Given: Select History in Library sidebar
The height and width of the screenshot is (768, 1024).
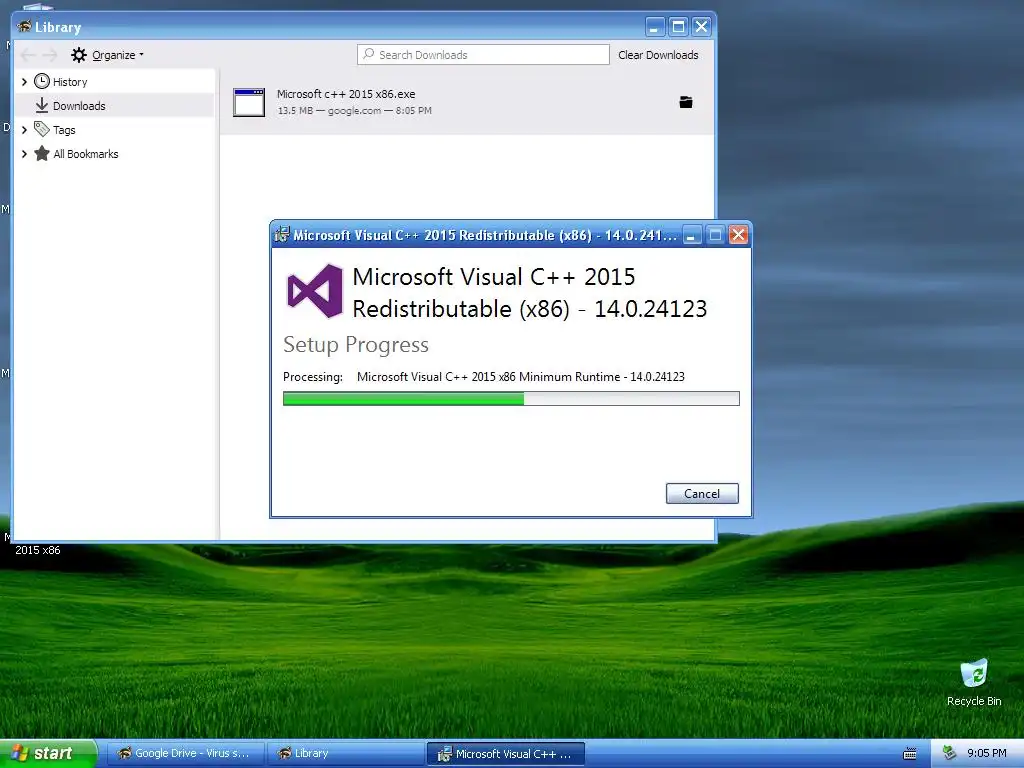Looking at the screenshot, I should click(x=70, y=82).
